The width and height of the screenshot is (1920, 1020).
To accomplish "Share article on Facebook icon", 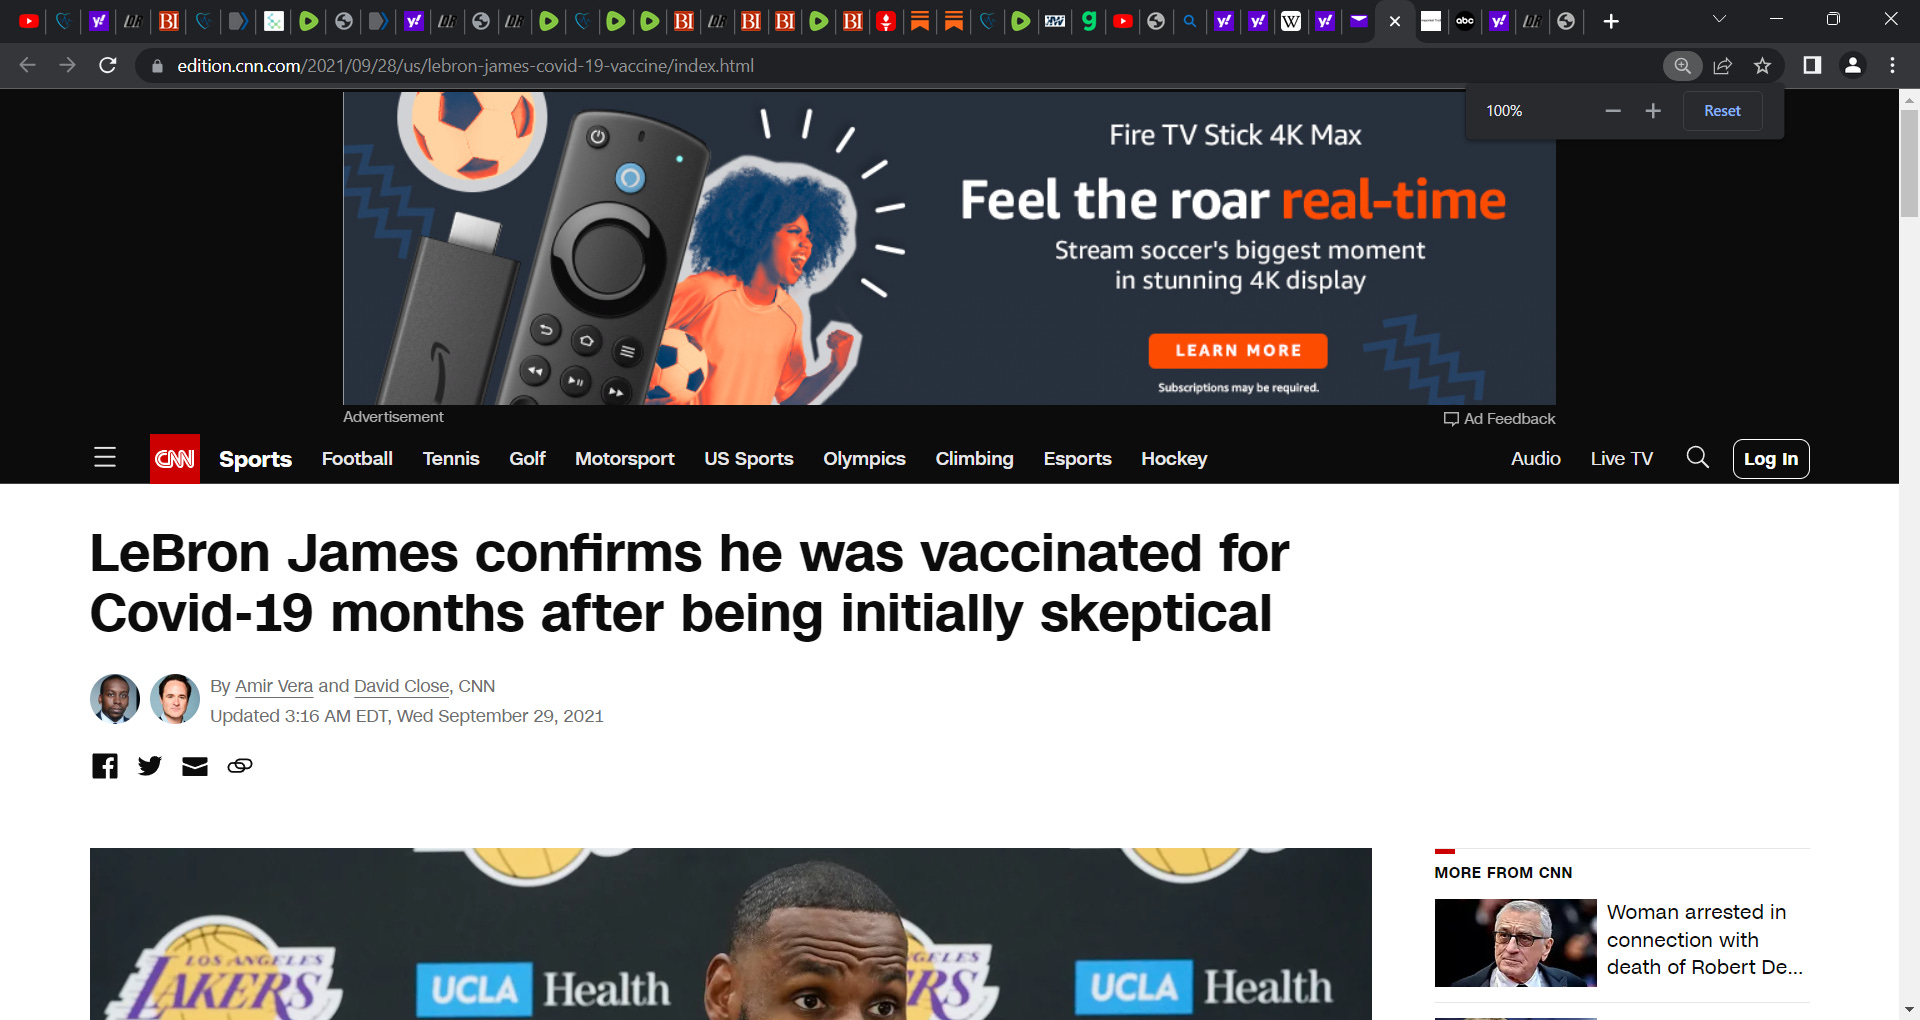I will [105, 766].
